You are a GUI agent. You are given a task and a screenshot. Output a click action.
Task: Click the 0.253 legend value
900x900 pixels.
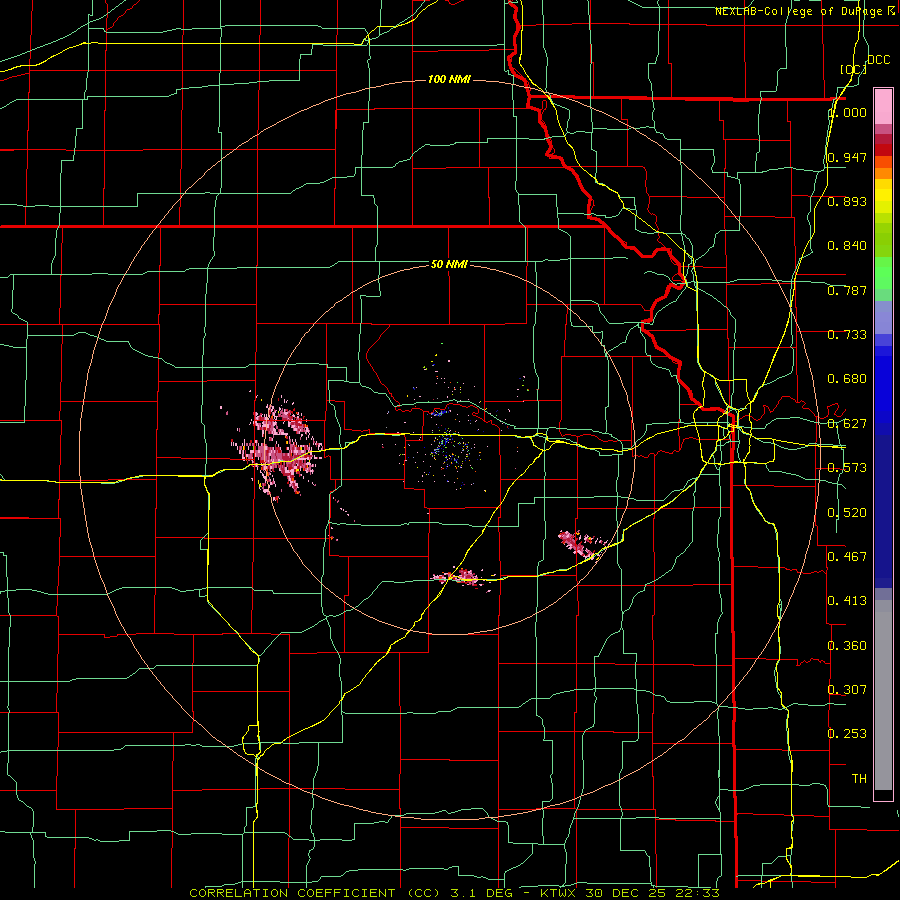coord(847,734)
